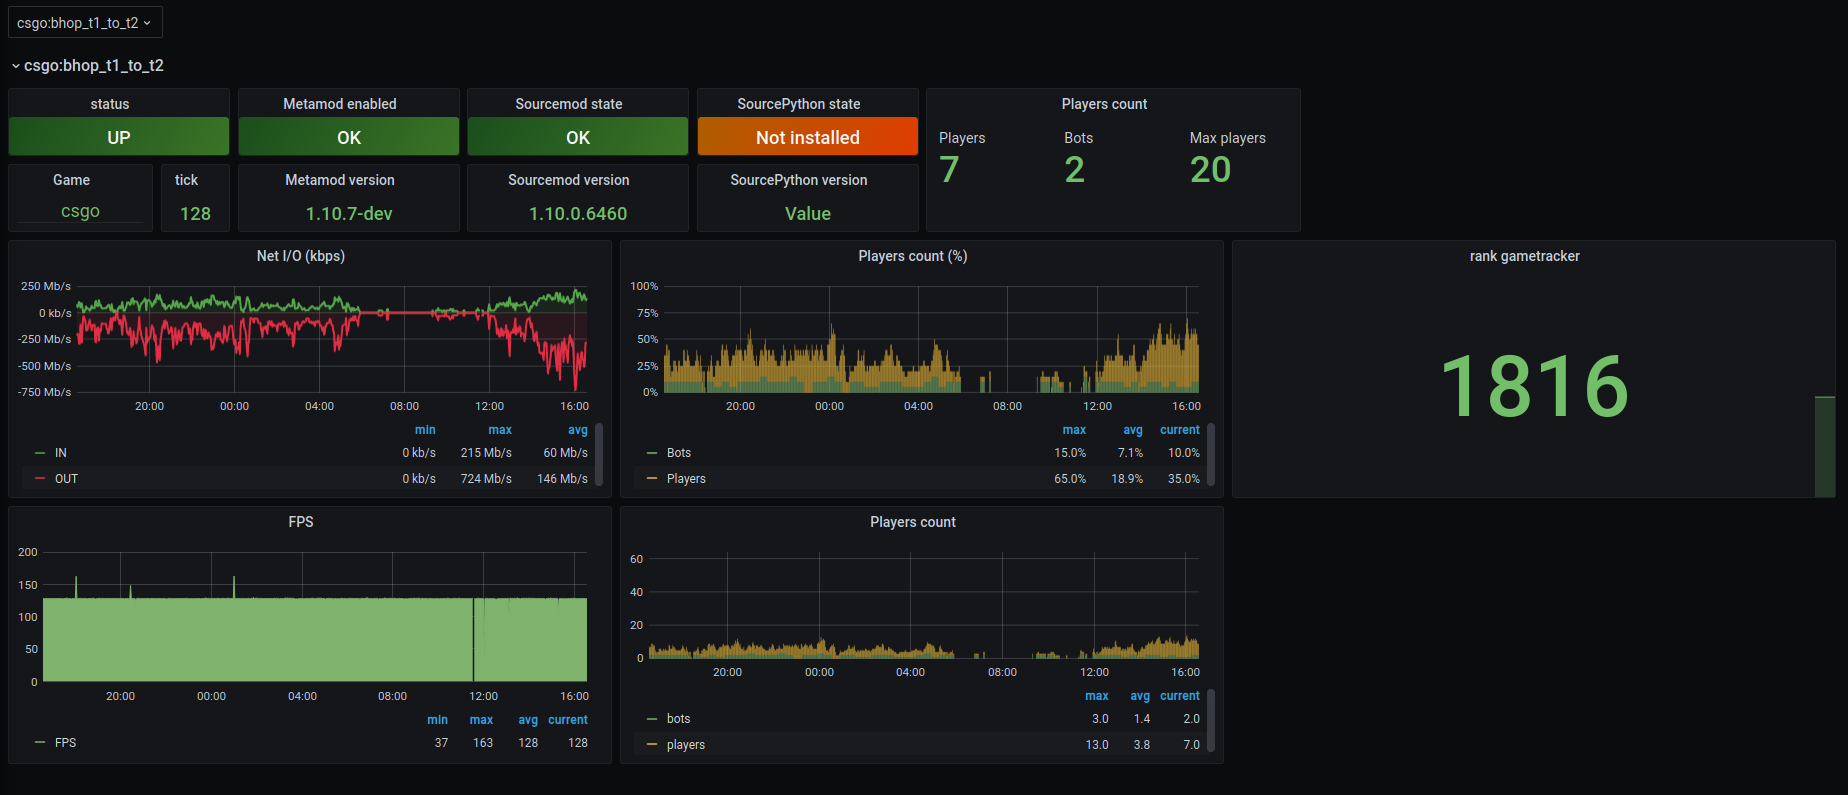Click yellow color line beside Players (%) legend entry
Image resolution: width=1848 pixels, height=795 pixels.
click(652, 479)
